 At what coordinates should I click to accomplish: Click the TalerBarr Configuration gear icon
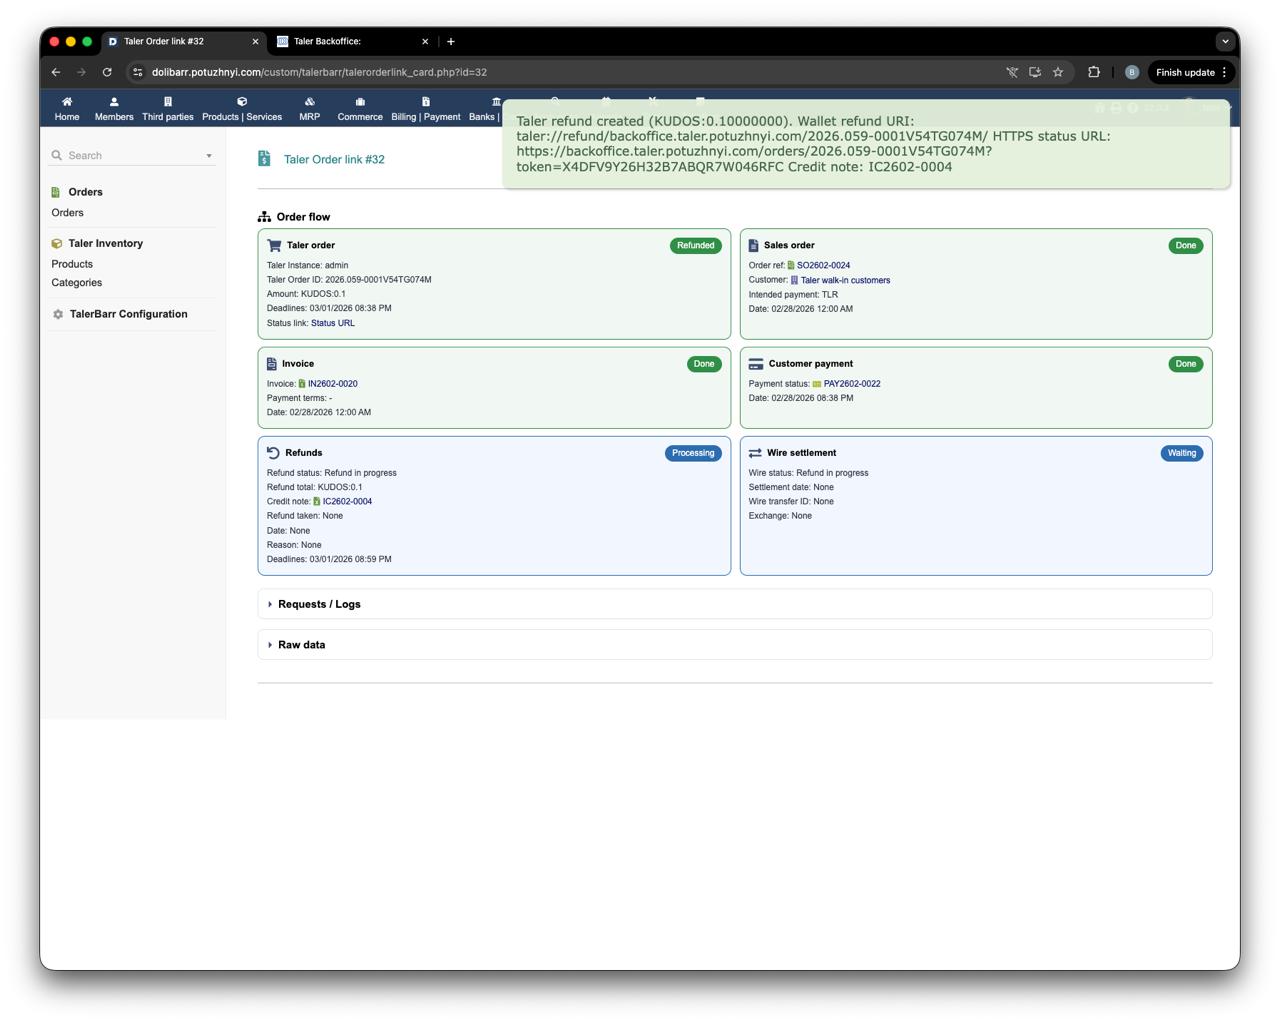[58, 314]
